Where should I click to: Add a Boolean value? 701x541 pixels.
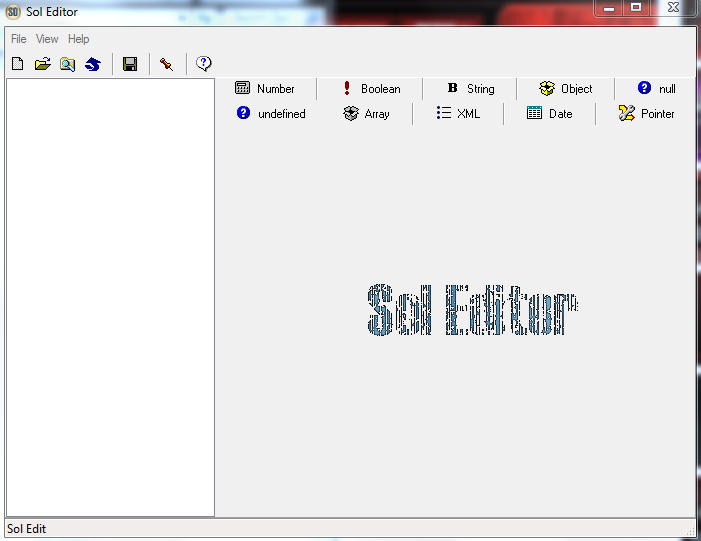coord(371,89)
